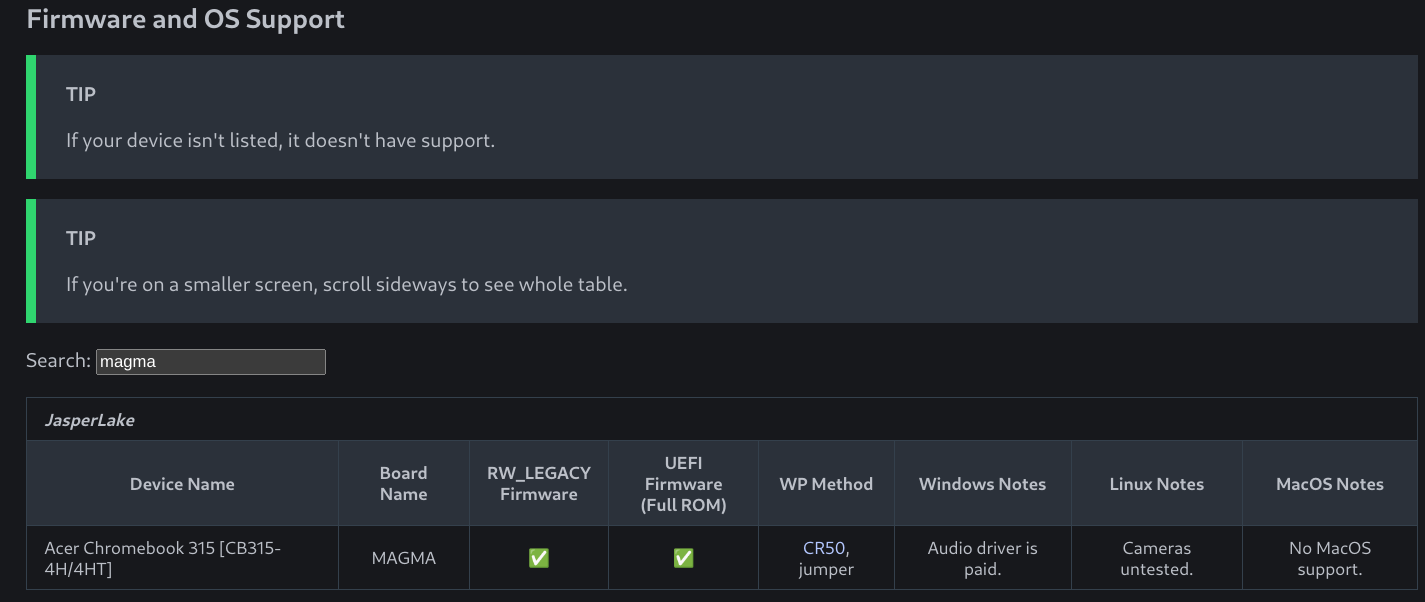Screen dimensions: 1425x602
Task: Click the Search: label
Action: pos(59,361)
